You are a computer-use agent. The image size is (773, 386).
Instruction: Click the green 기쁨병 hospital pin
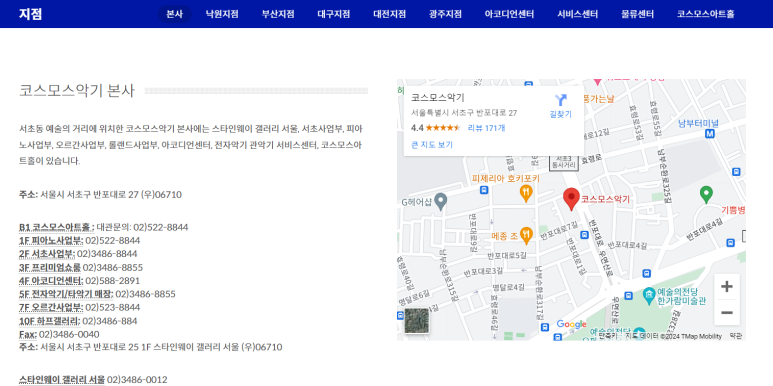pyautogui.click(x=706, y=194)
